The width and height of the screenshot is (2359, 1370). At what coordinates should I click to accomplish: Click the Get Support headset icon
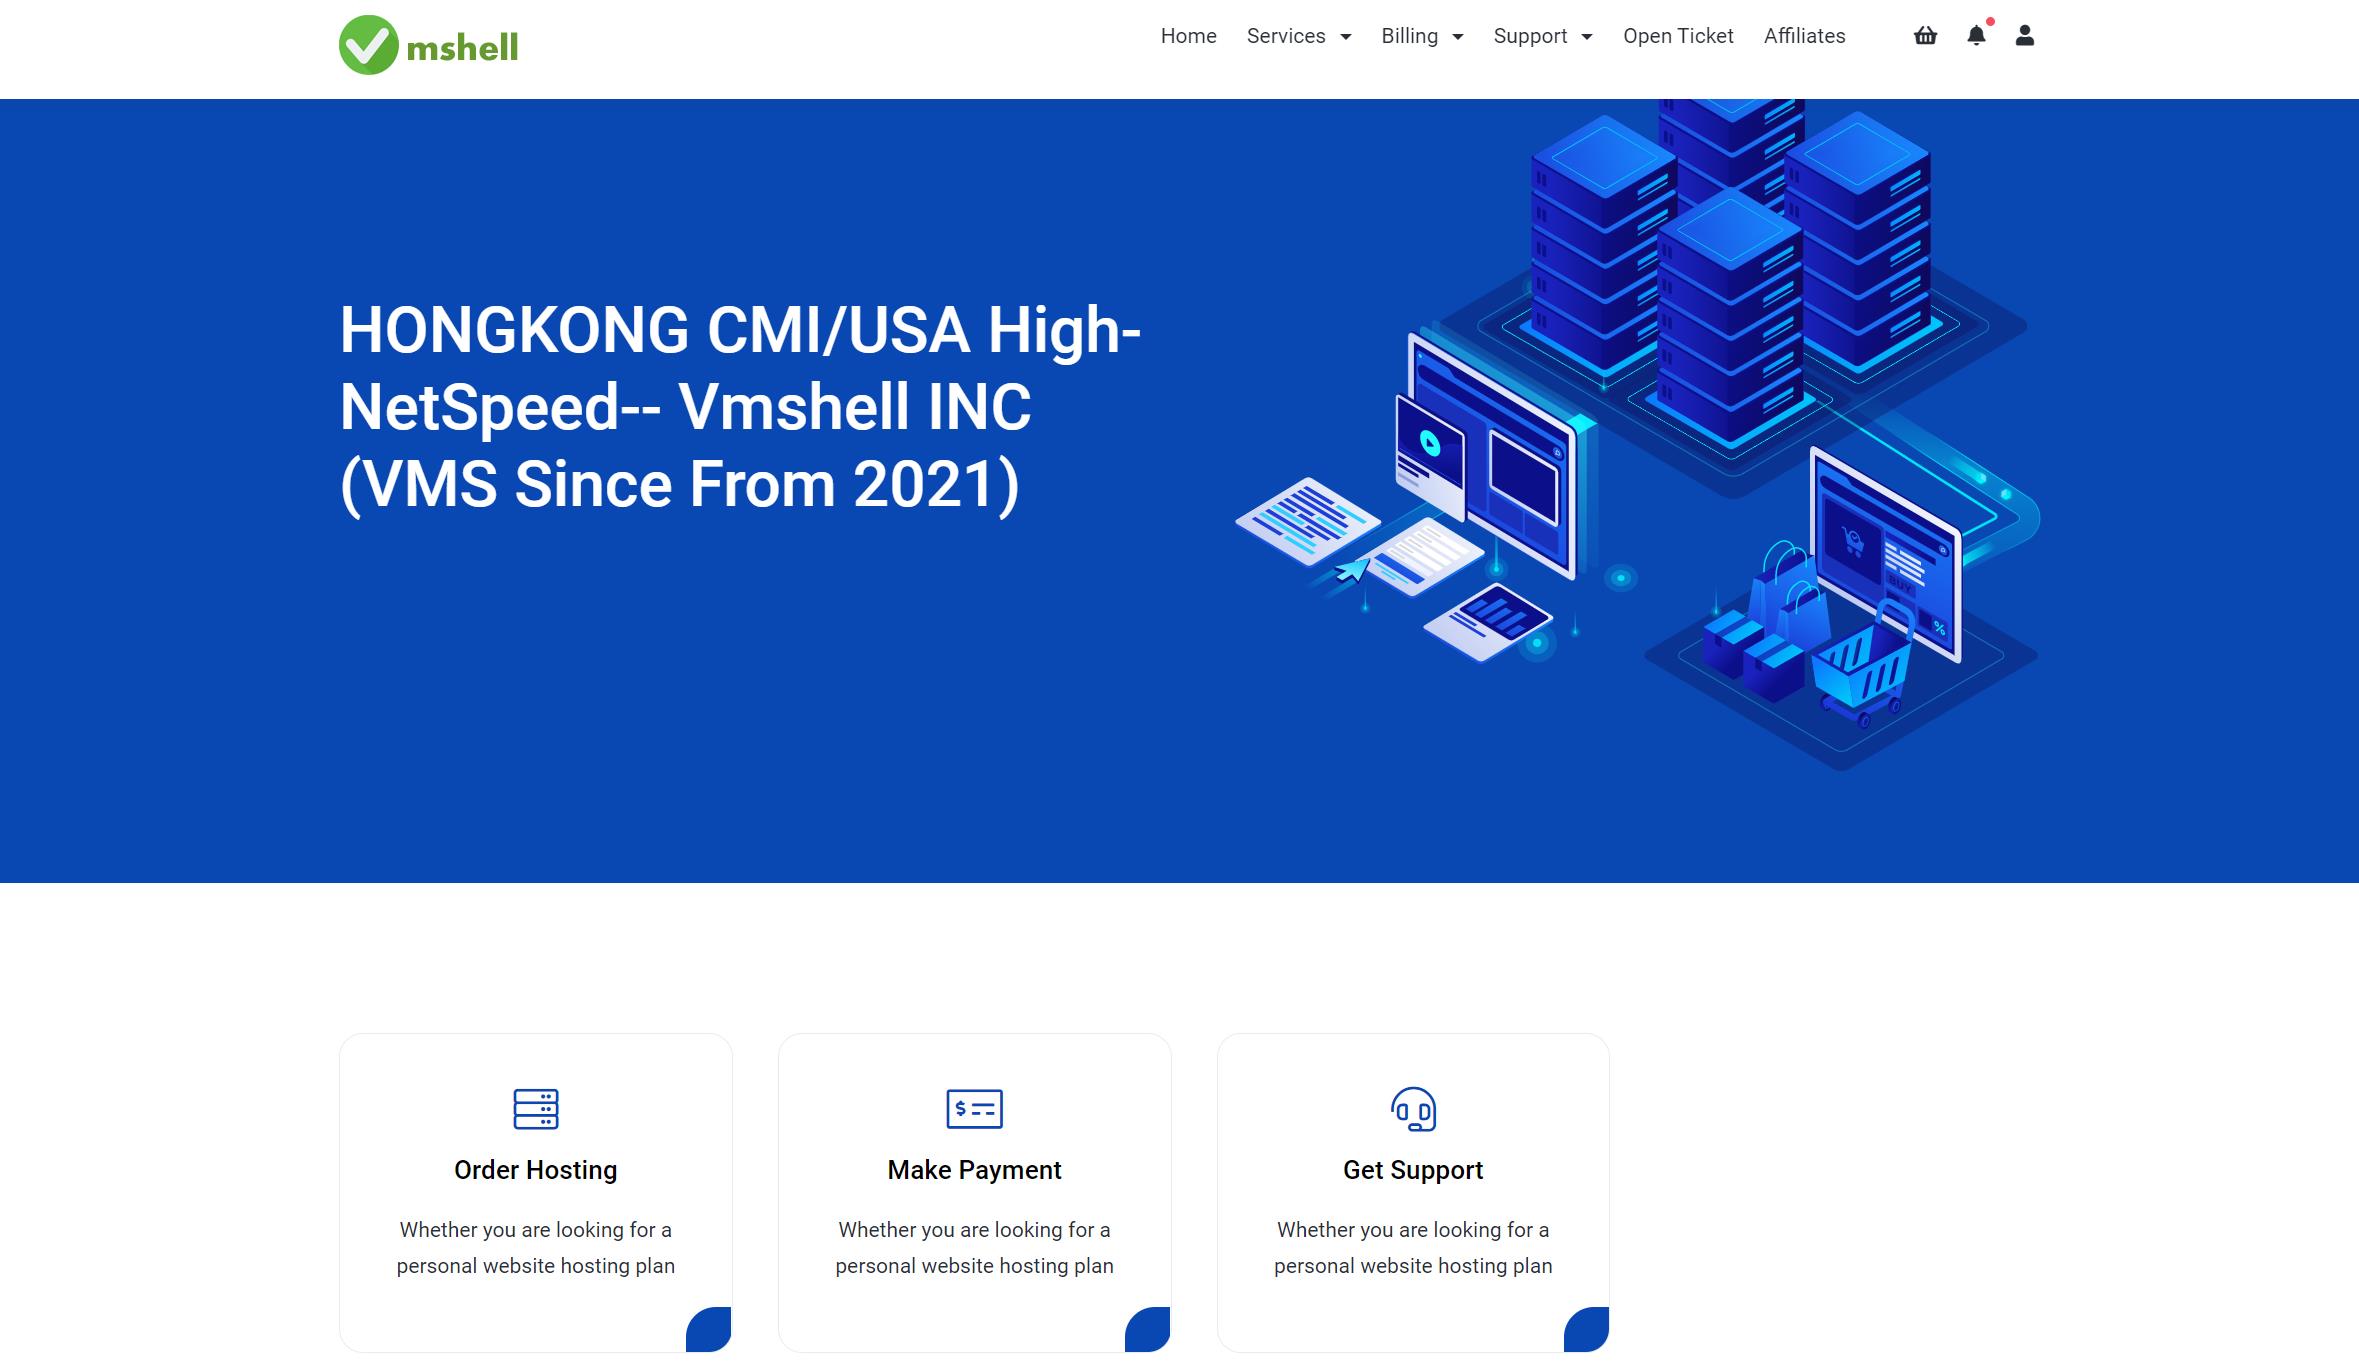1413,1109
